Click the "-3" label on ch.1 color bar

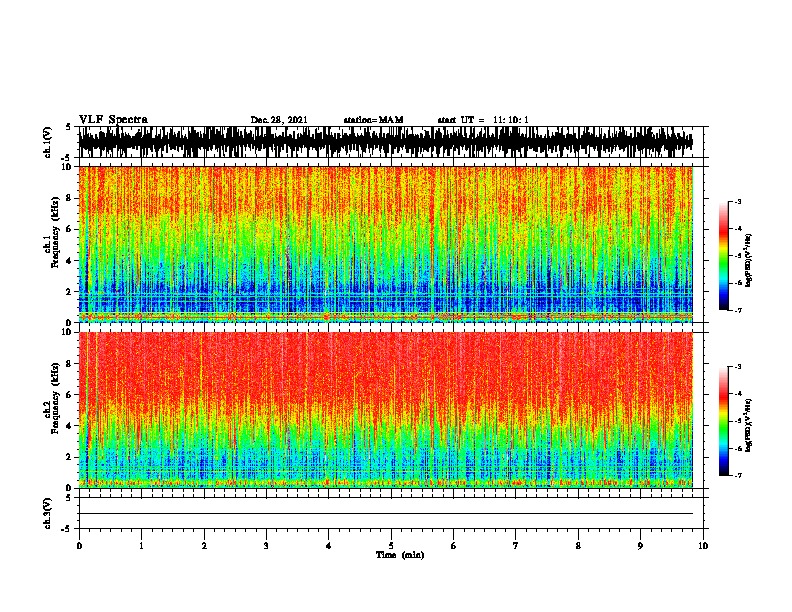point(738,202)
